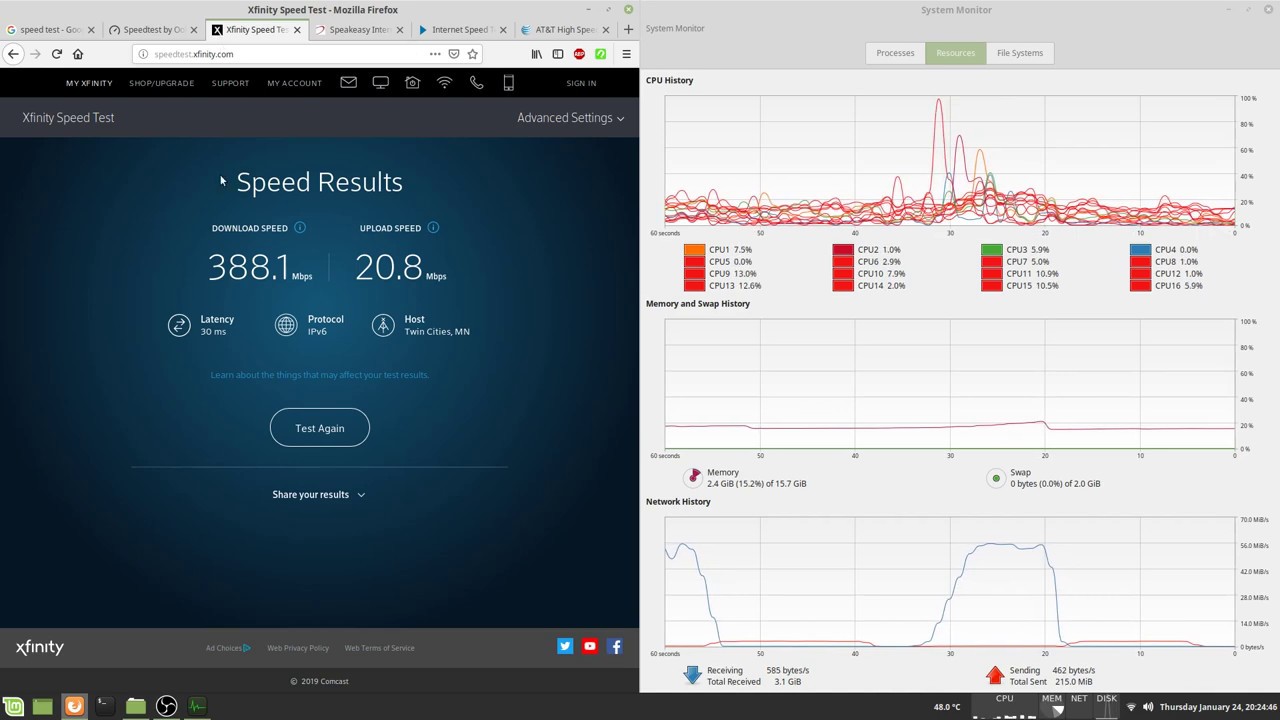Image resolution: width=1280 pixels, height=720 pixels.
Task: Open the Xfinity Mobile phone icon
Action: tap(508, 83)
